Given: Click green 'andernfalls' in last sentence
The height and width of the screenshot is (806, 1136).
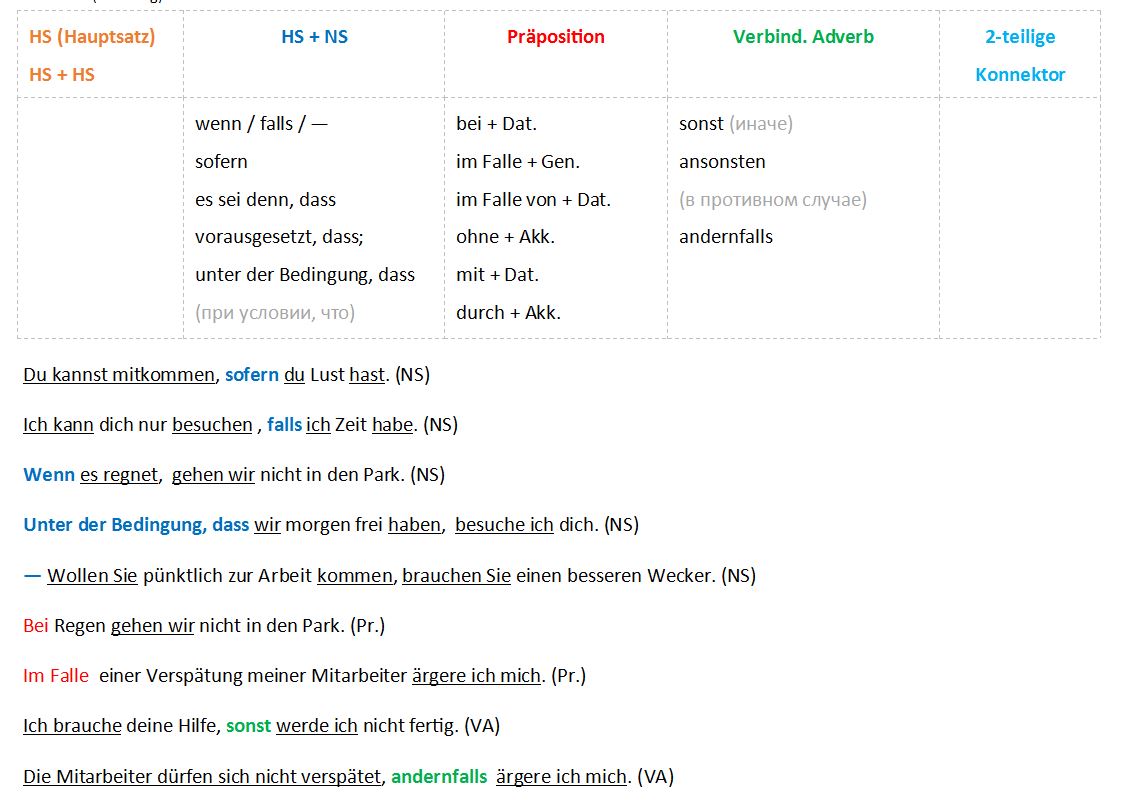Looking at the screenshot, I should [439, 777].
